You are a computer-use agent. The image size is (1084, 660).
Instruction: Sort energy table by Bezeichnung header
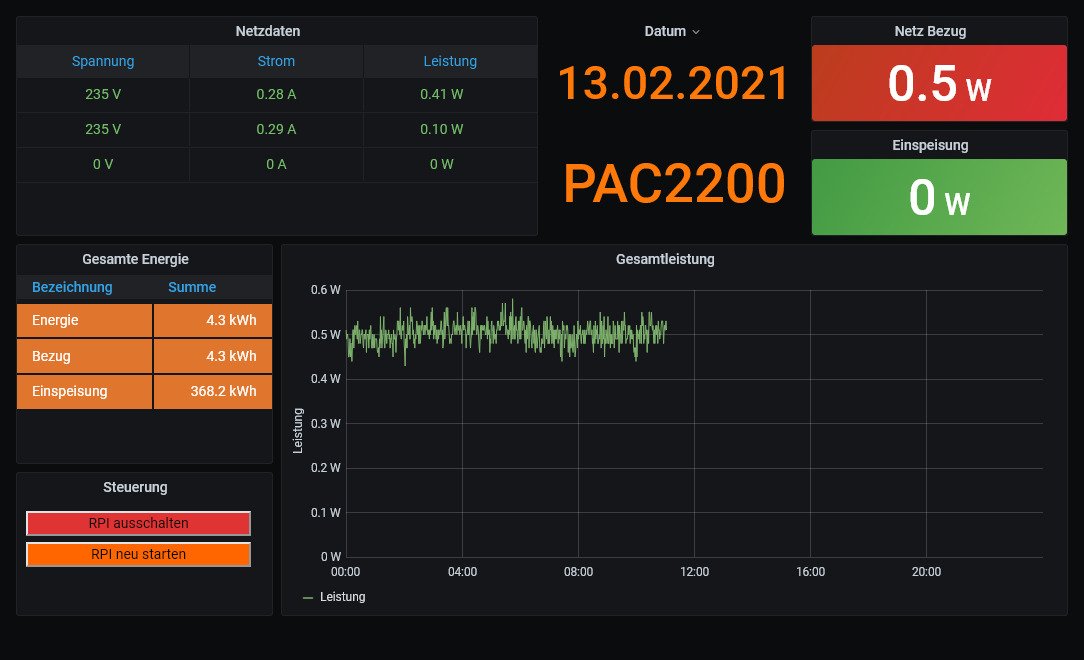[72, 288]
